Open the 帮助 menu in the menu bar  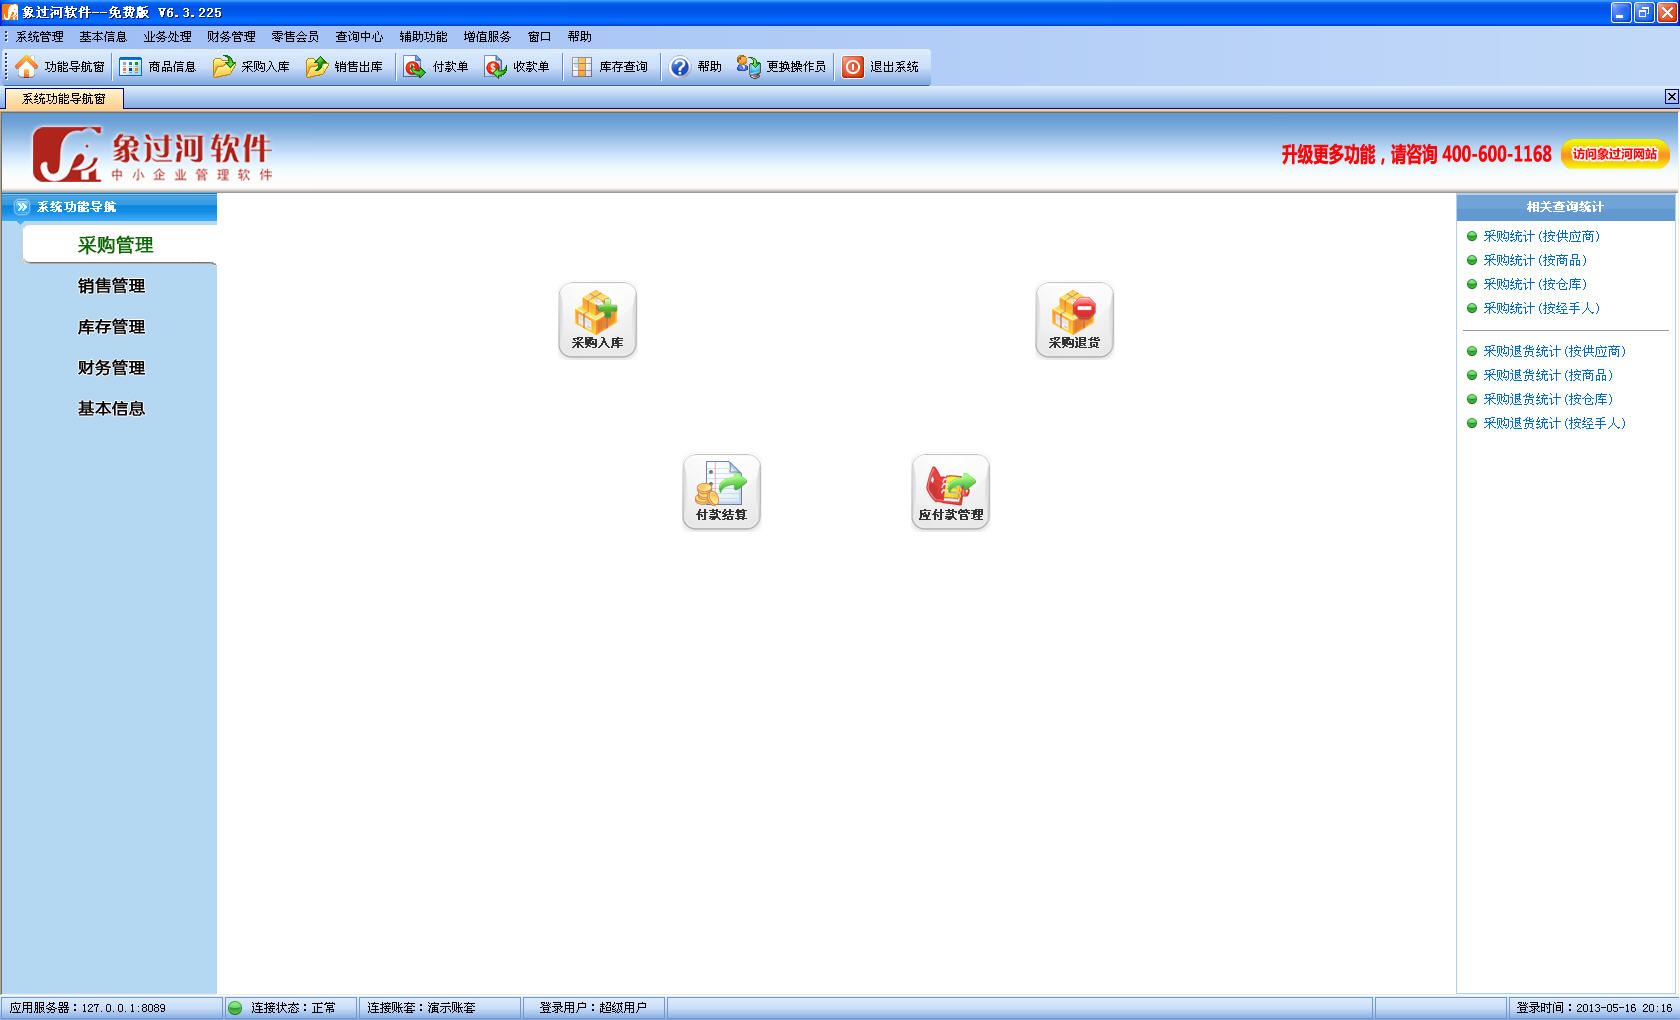pyautogui.click(x=579, y=37)
